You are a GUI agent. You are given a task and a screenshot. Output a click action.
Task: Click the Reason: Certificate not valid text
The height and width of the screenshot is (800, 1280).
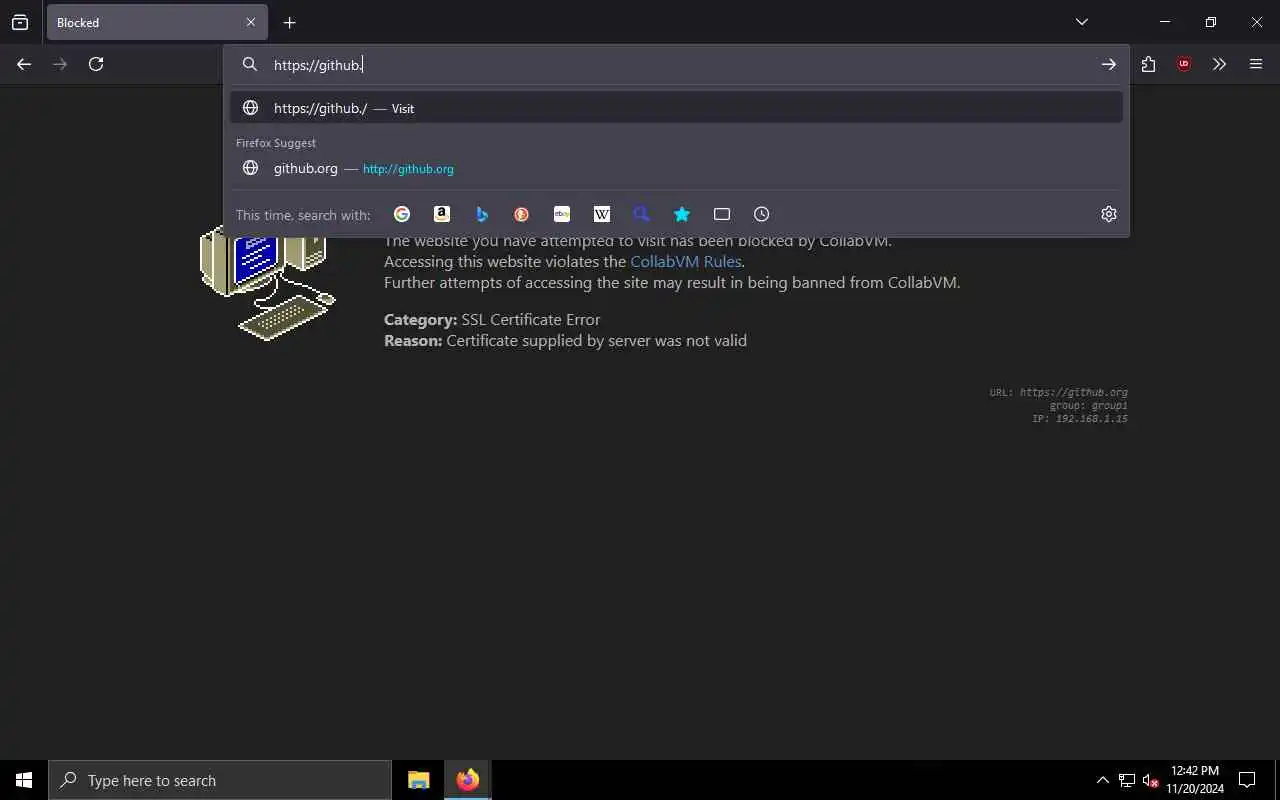click(x=565, y=341)
